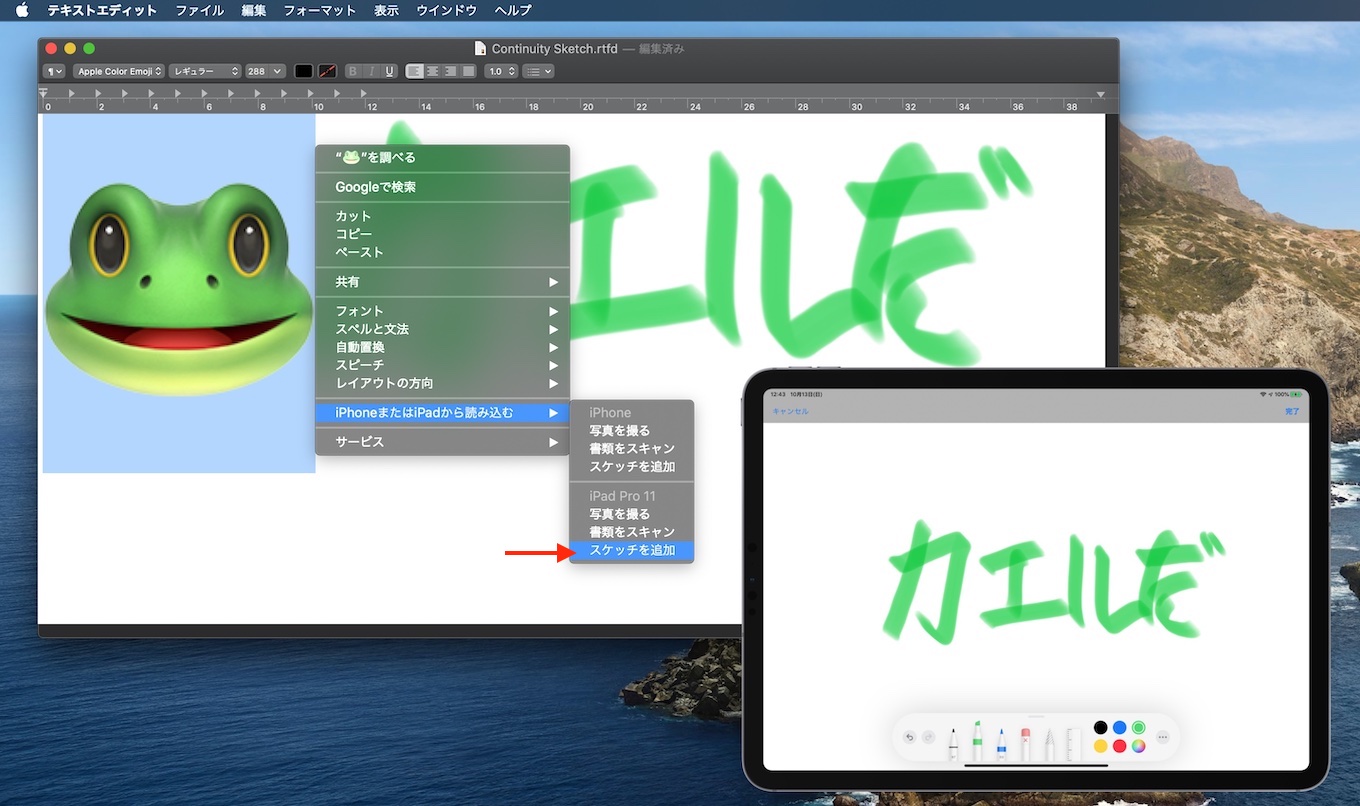Choose コピー from context menu

coord(442,234)
